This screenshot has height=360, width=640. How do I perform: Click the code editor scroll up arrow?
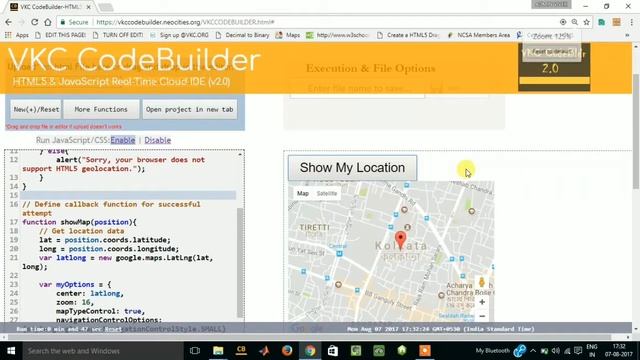[240, 154]
